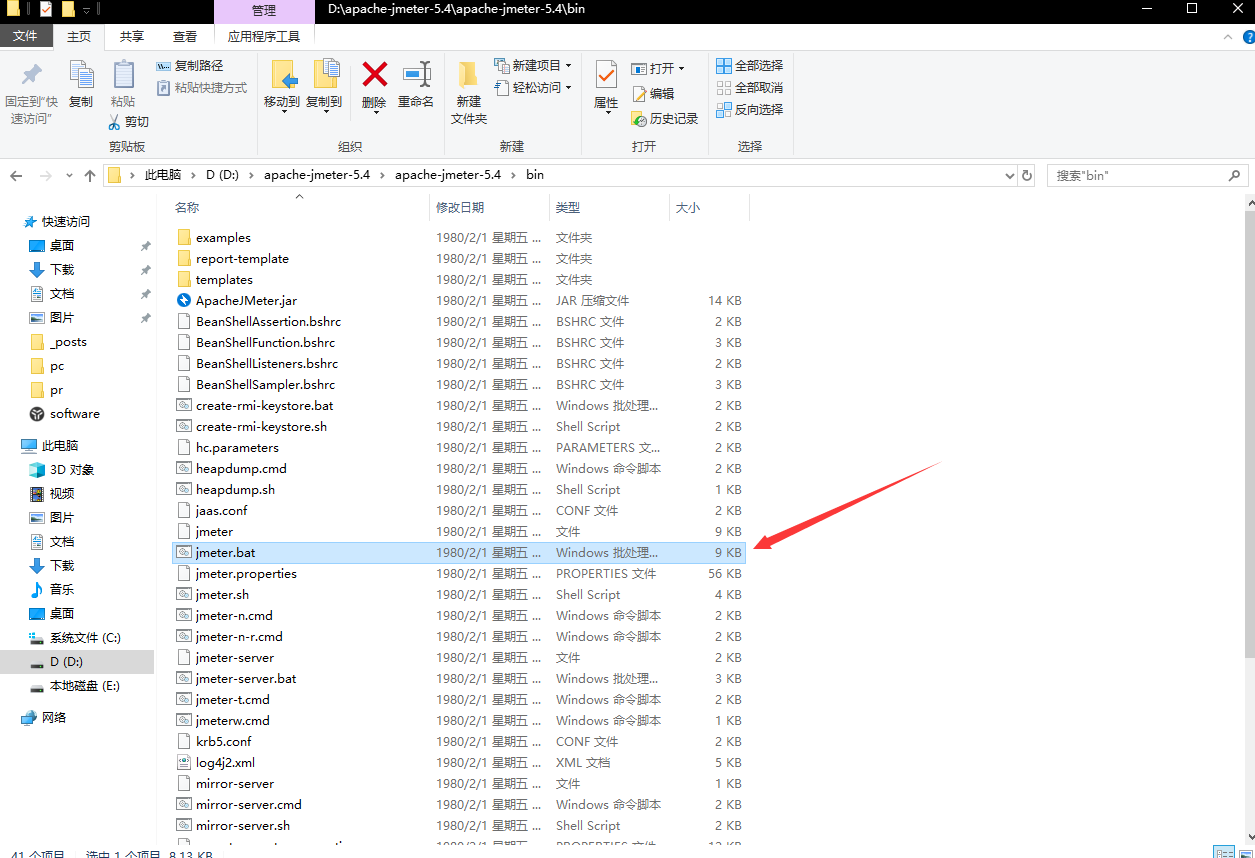Click the red Delete (删除) icon
This screenshot has width=1255, height=858.
click(x=374, y=76)
